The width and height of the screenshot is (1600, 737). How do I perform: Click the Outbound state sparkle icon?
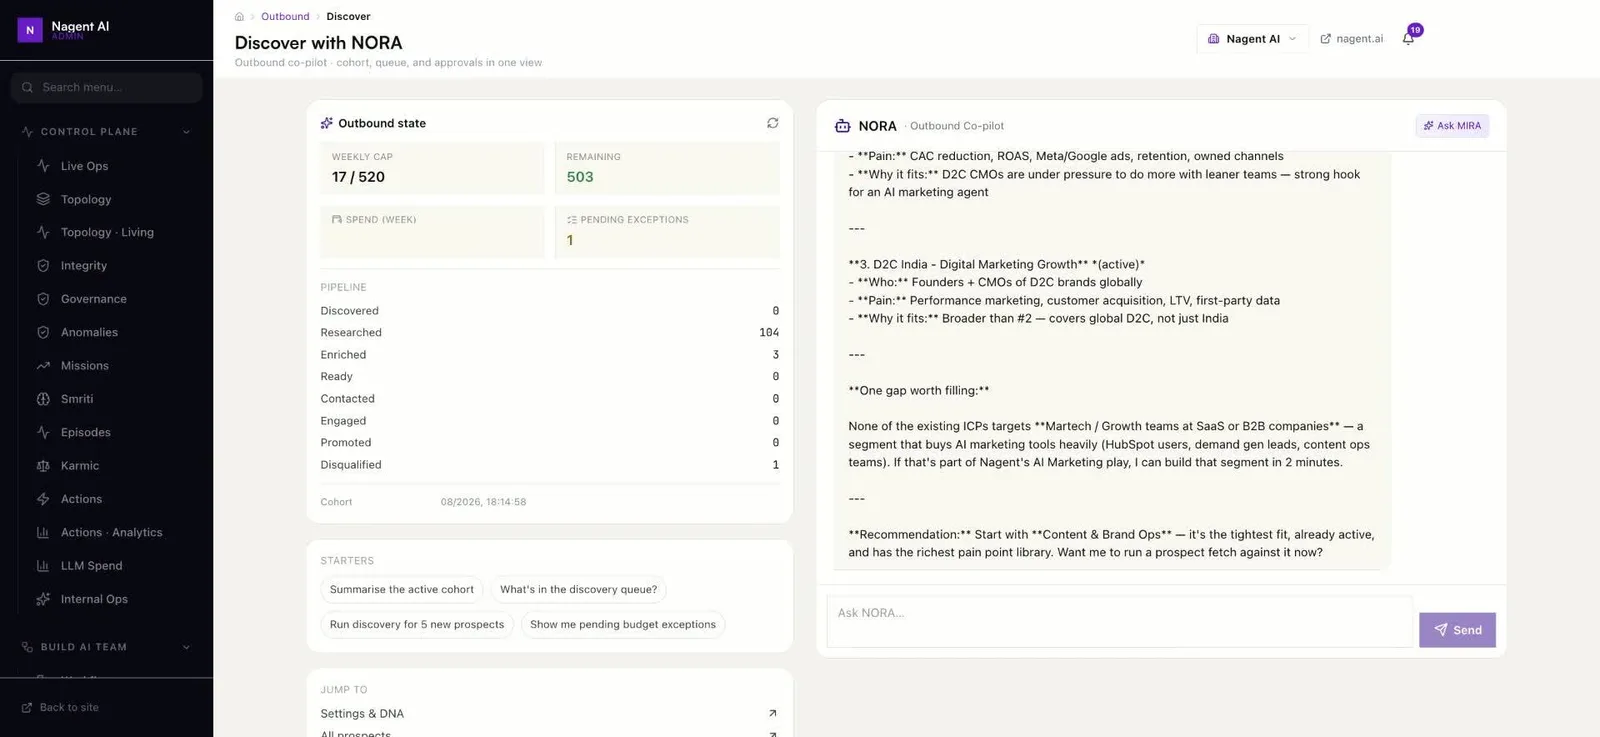[327, 123]
